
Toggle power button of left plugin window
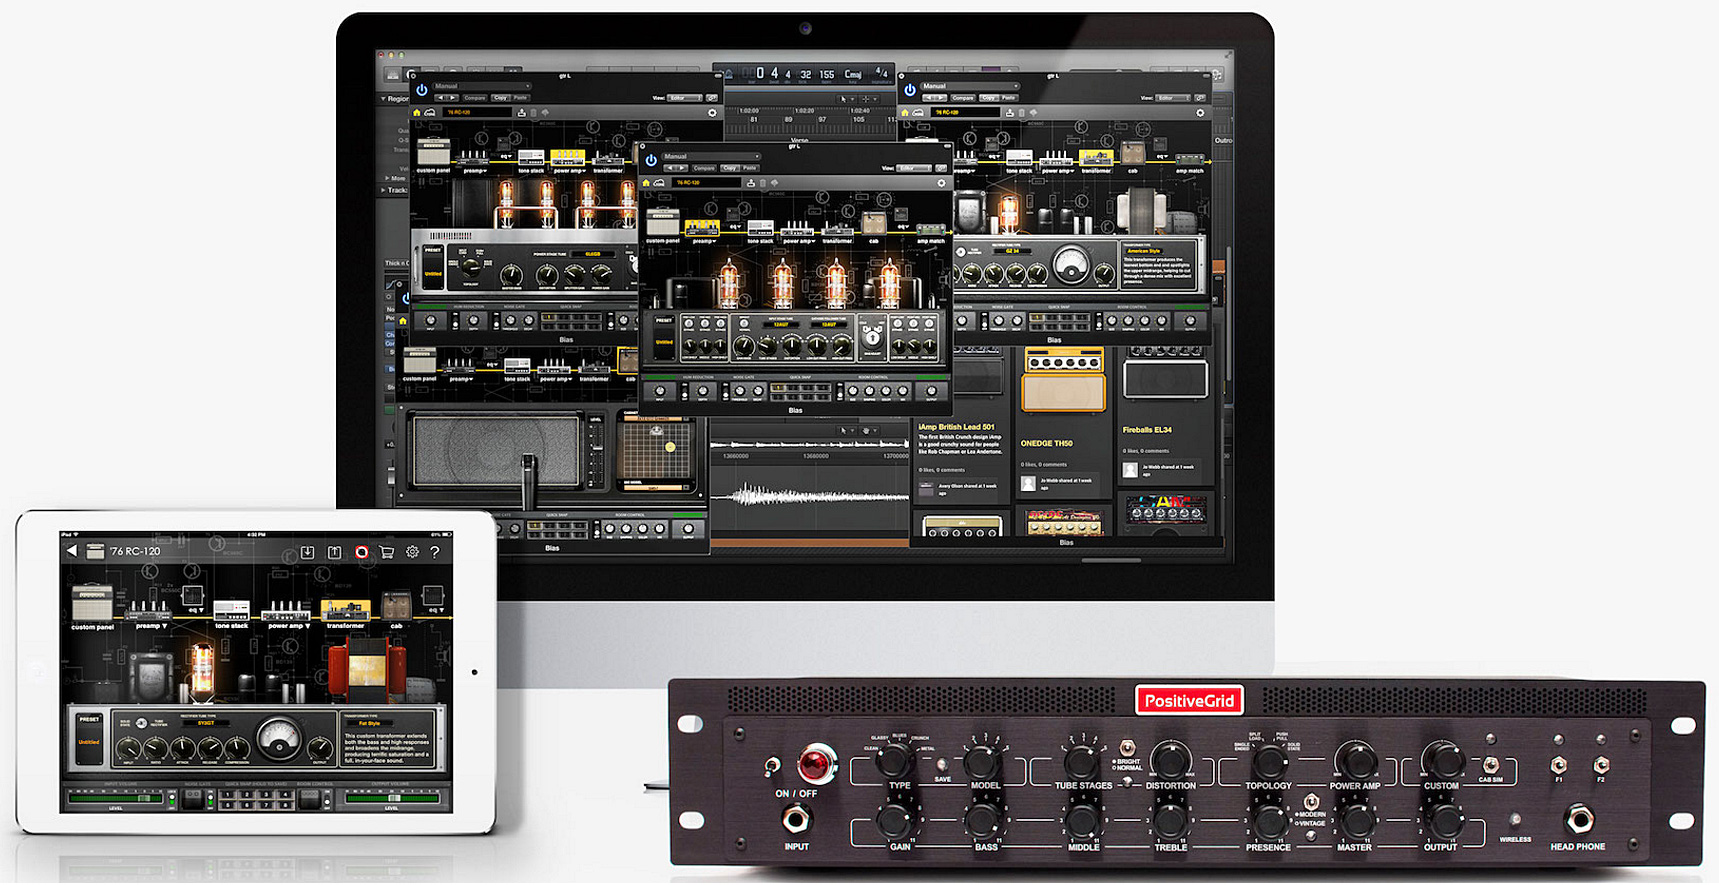click(x=422, y=90)
